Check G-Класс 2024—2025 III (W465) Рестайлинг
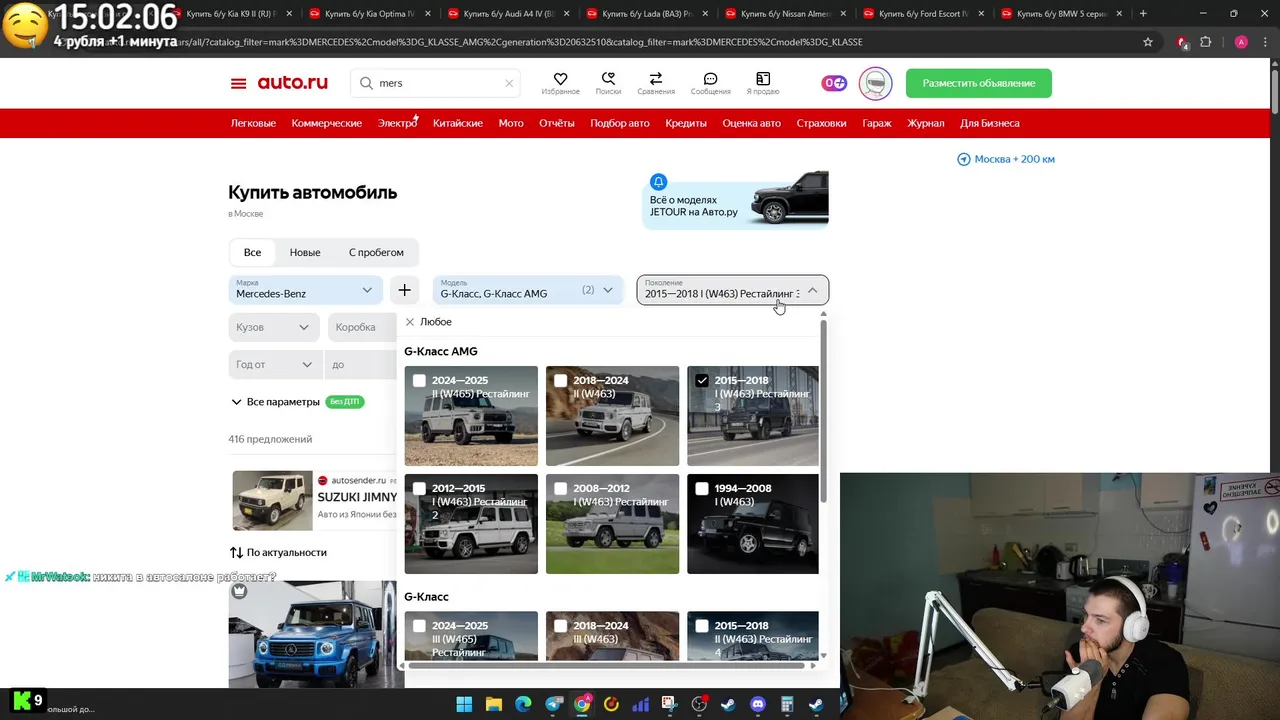This screenshot has width=1280, height=720. 419,626
